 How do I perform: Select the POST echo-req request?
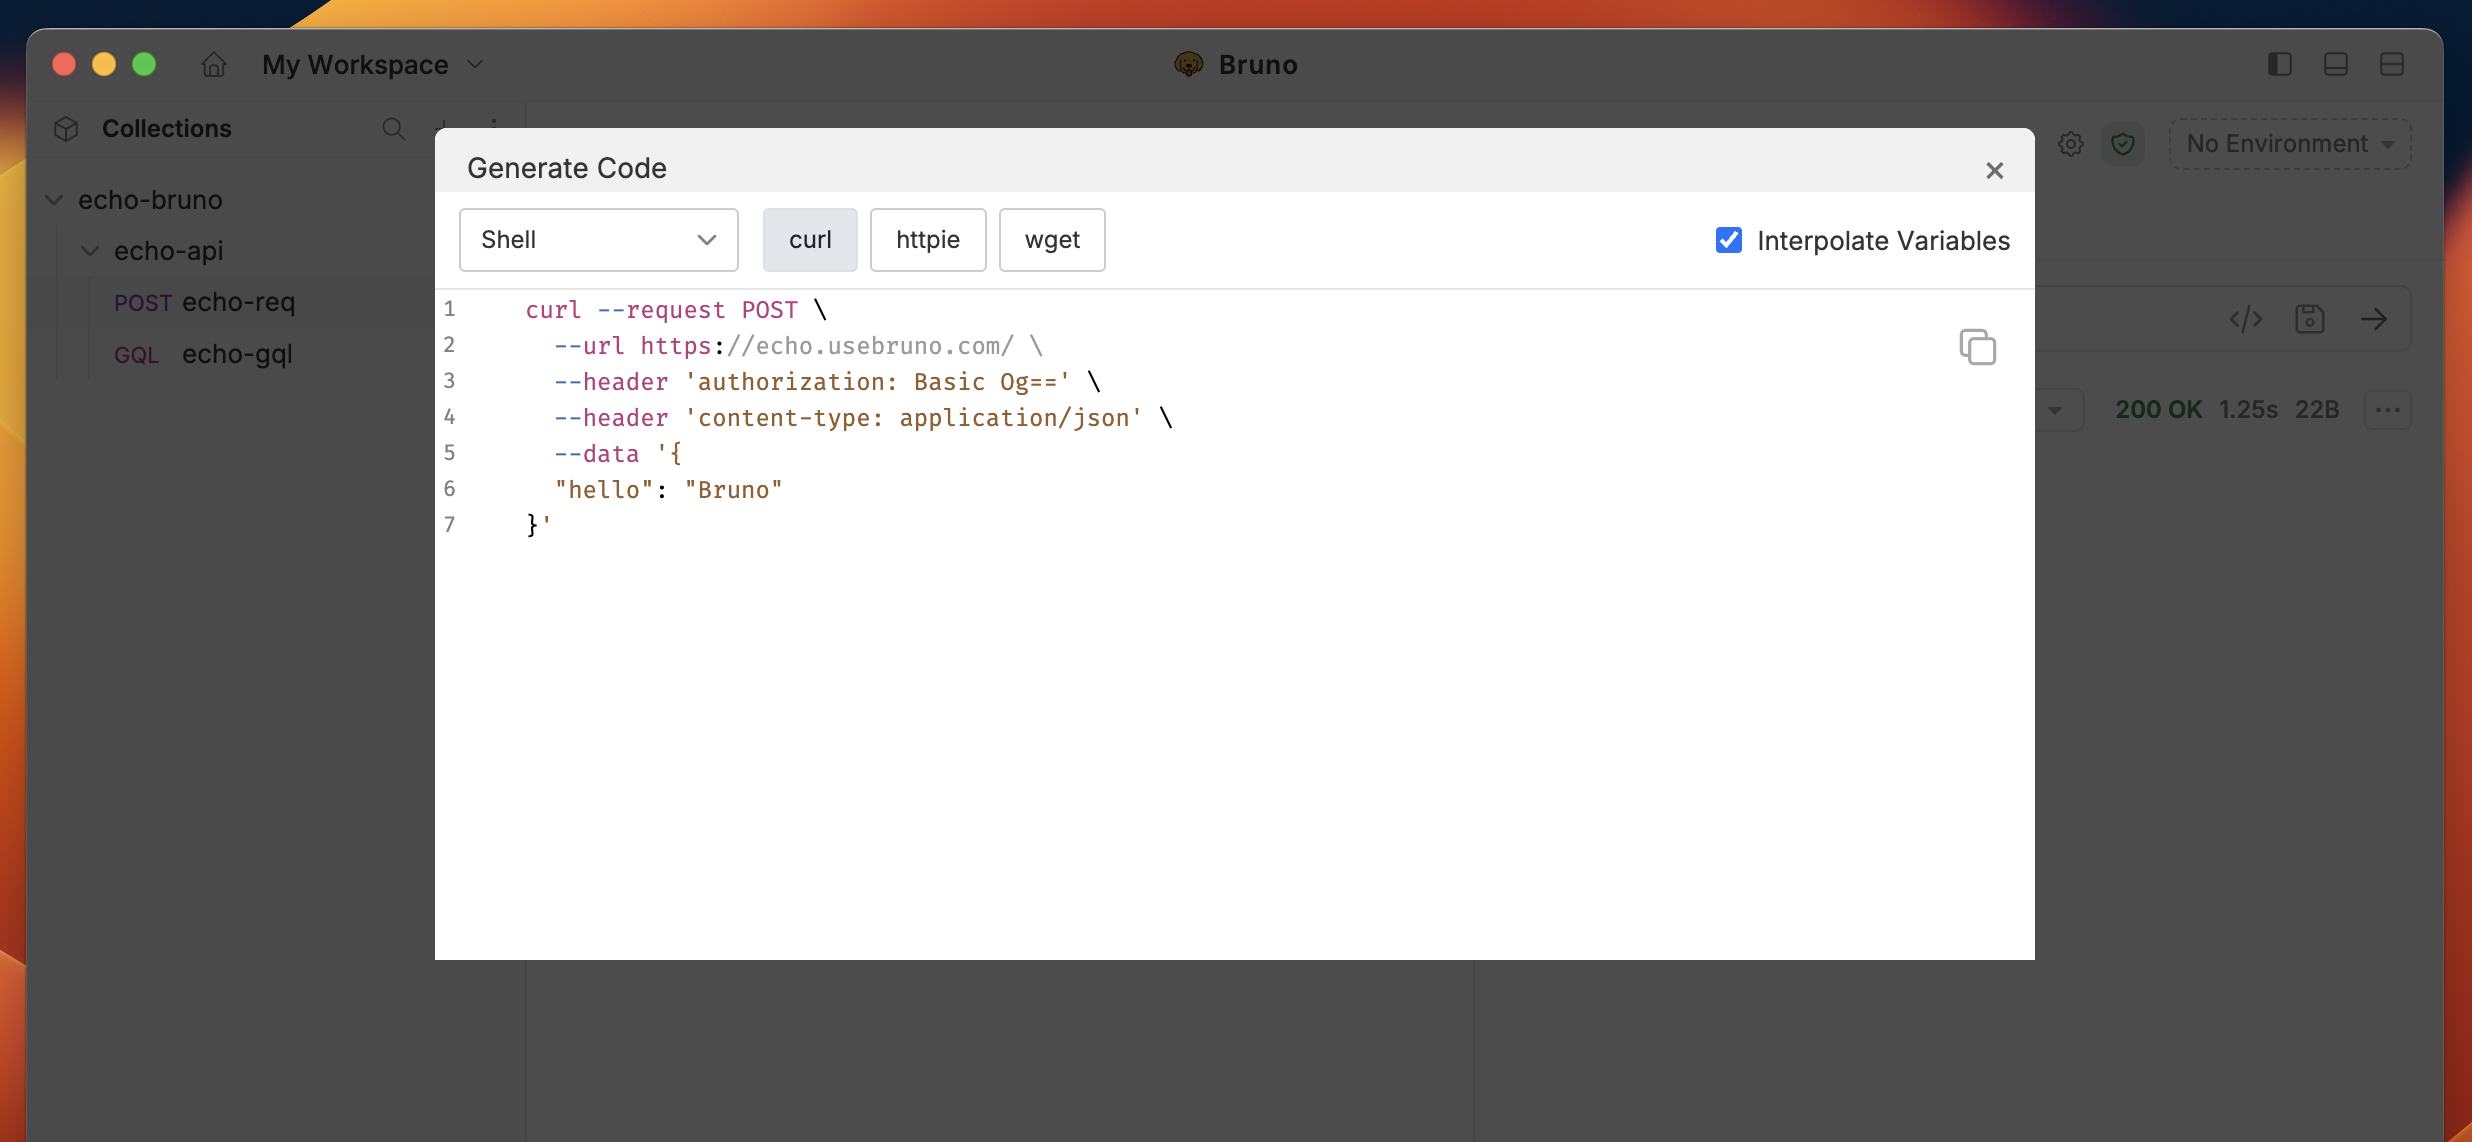(204, 302)
